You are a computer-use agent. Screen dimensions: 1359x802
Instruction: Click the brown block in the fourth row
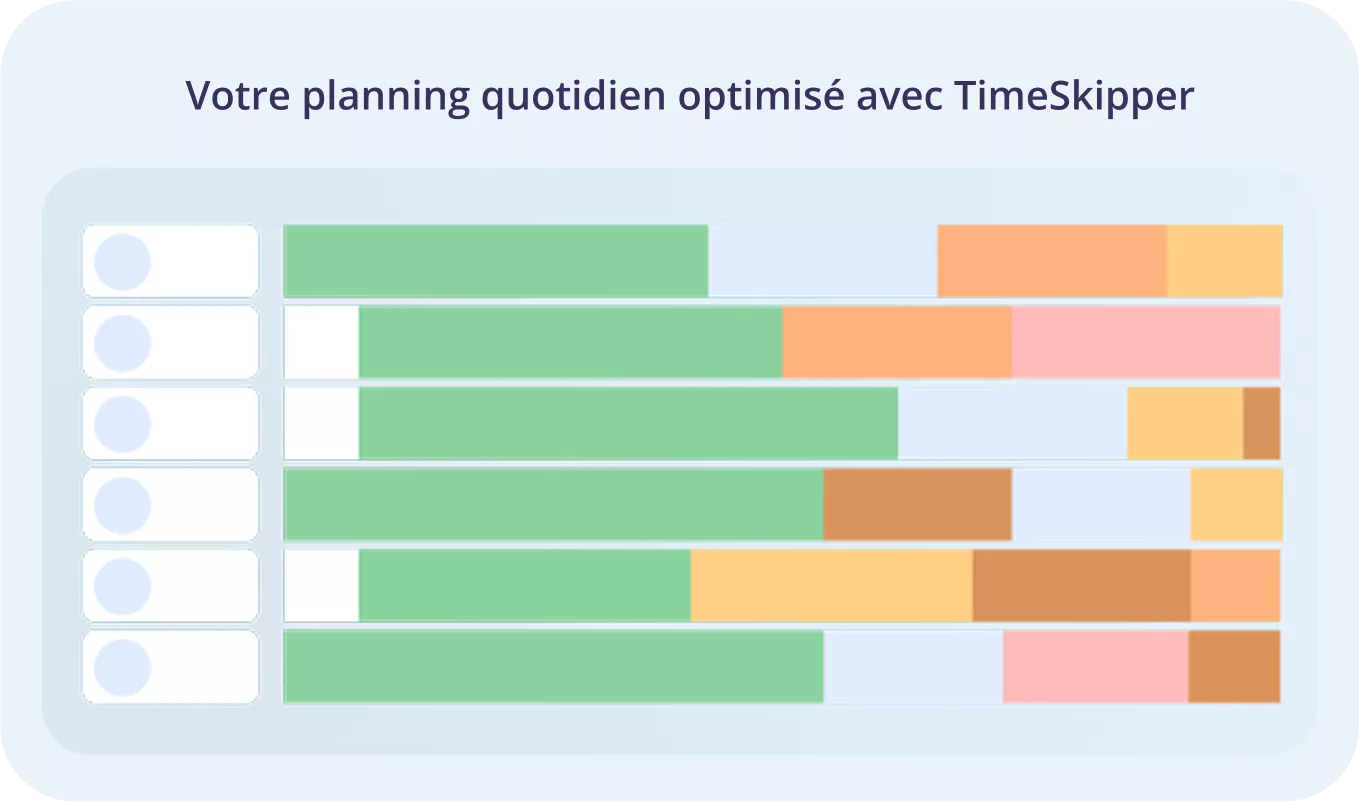point(917,504)
